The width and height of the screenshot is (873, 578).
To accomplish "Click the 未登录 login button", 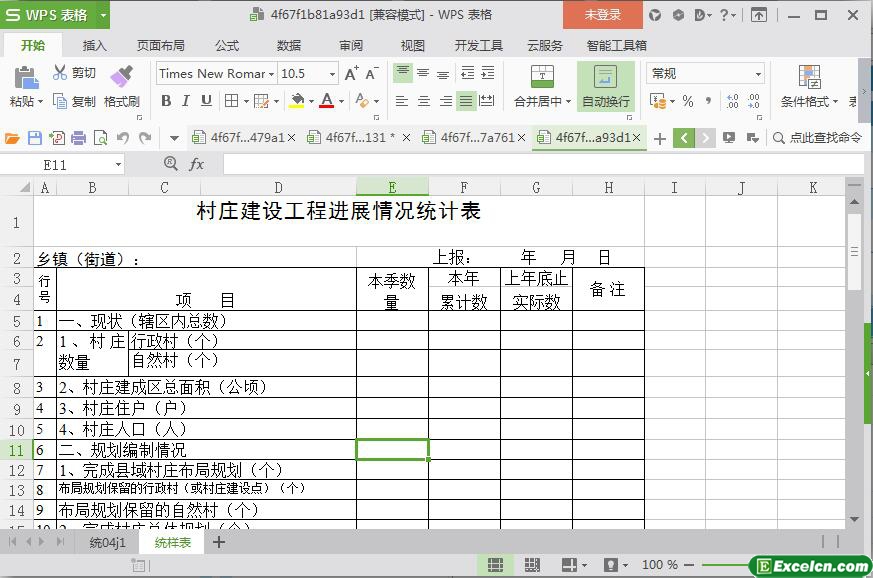I will 602,14.
